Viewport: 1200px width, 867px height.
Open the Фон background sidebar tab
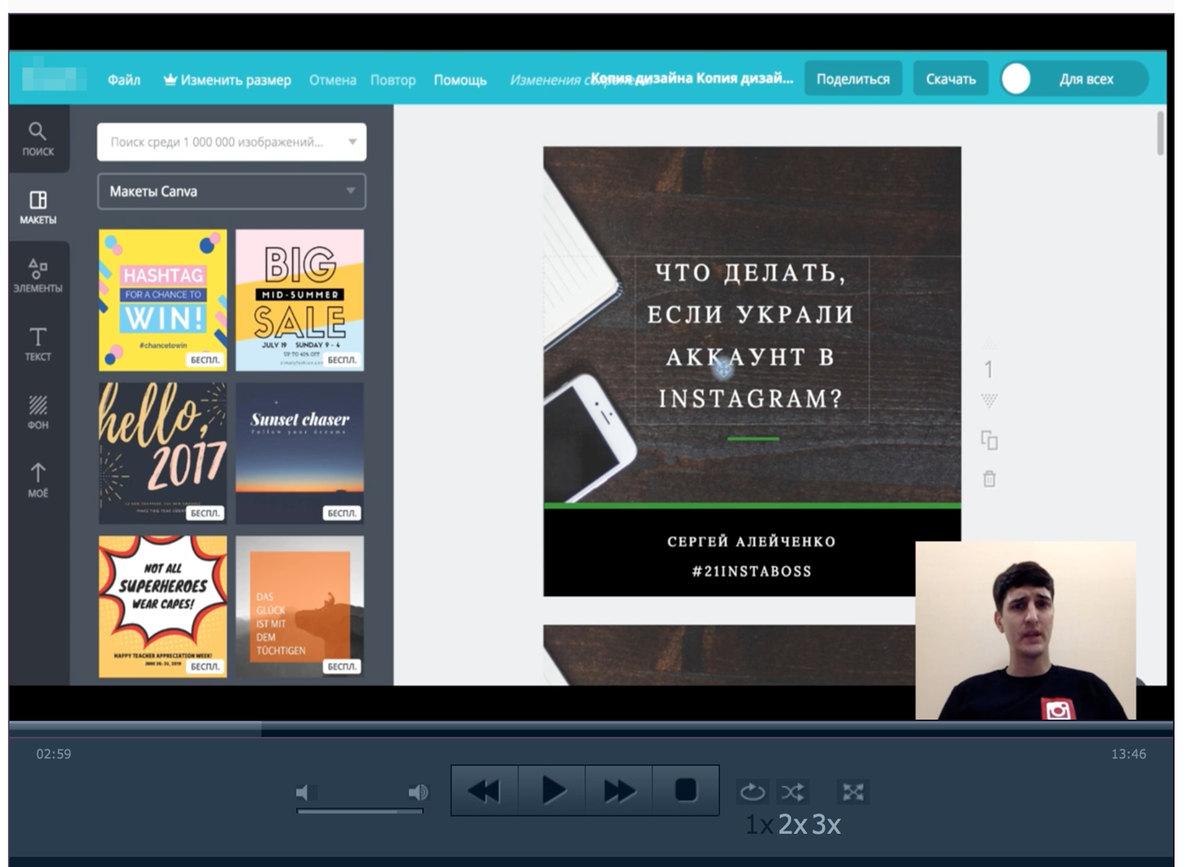(x=38, y=412)
